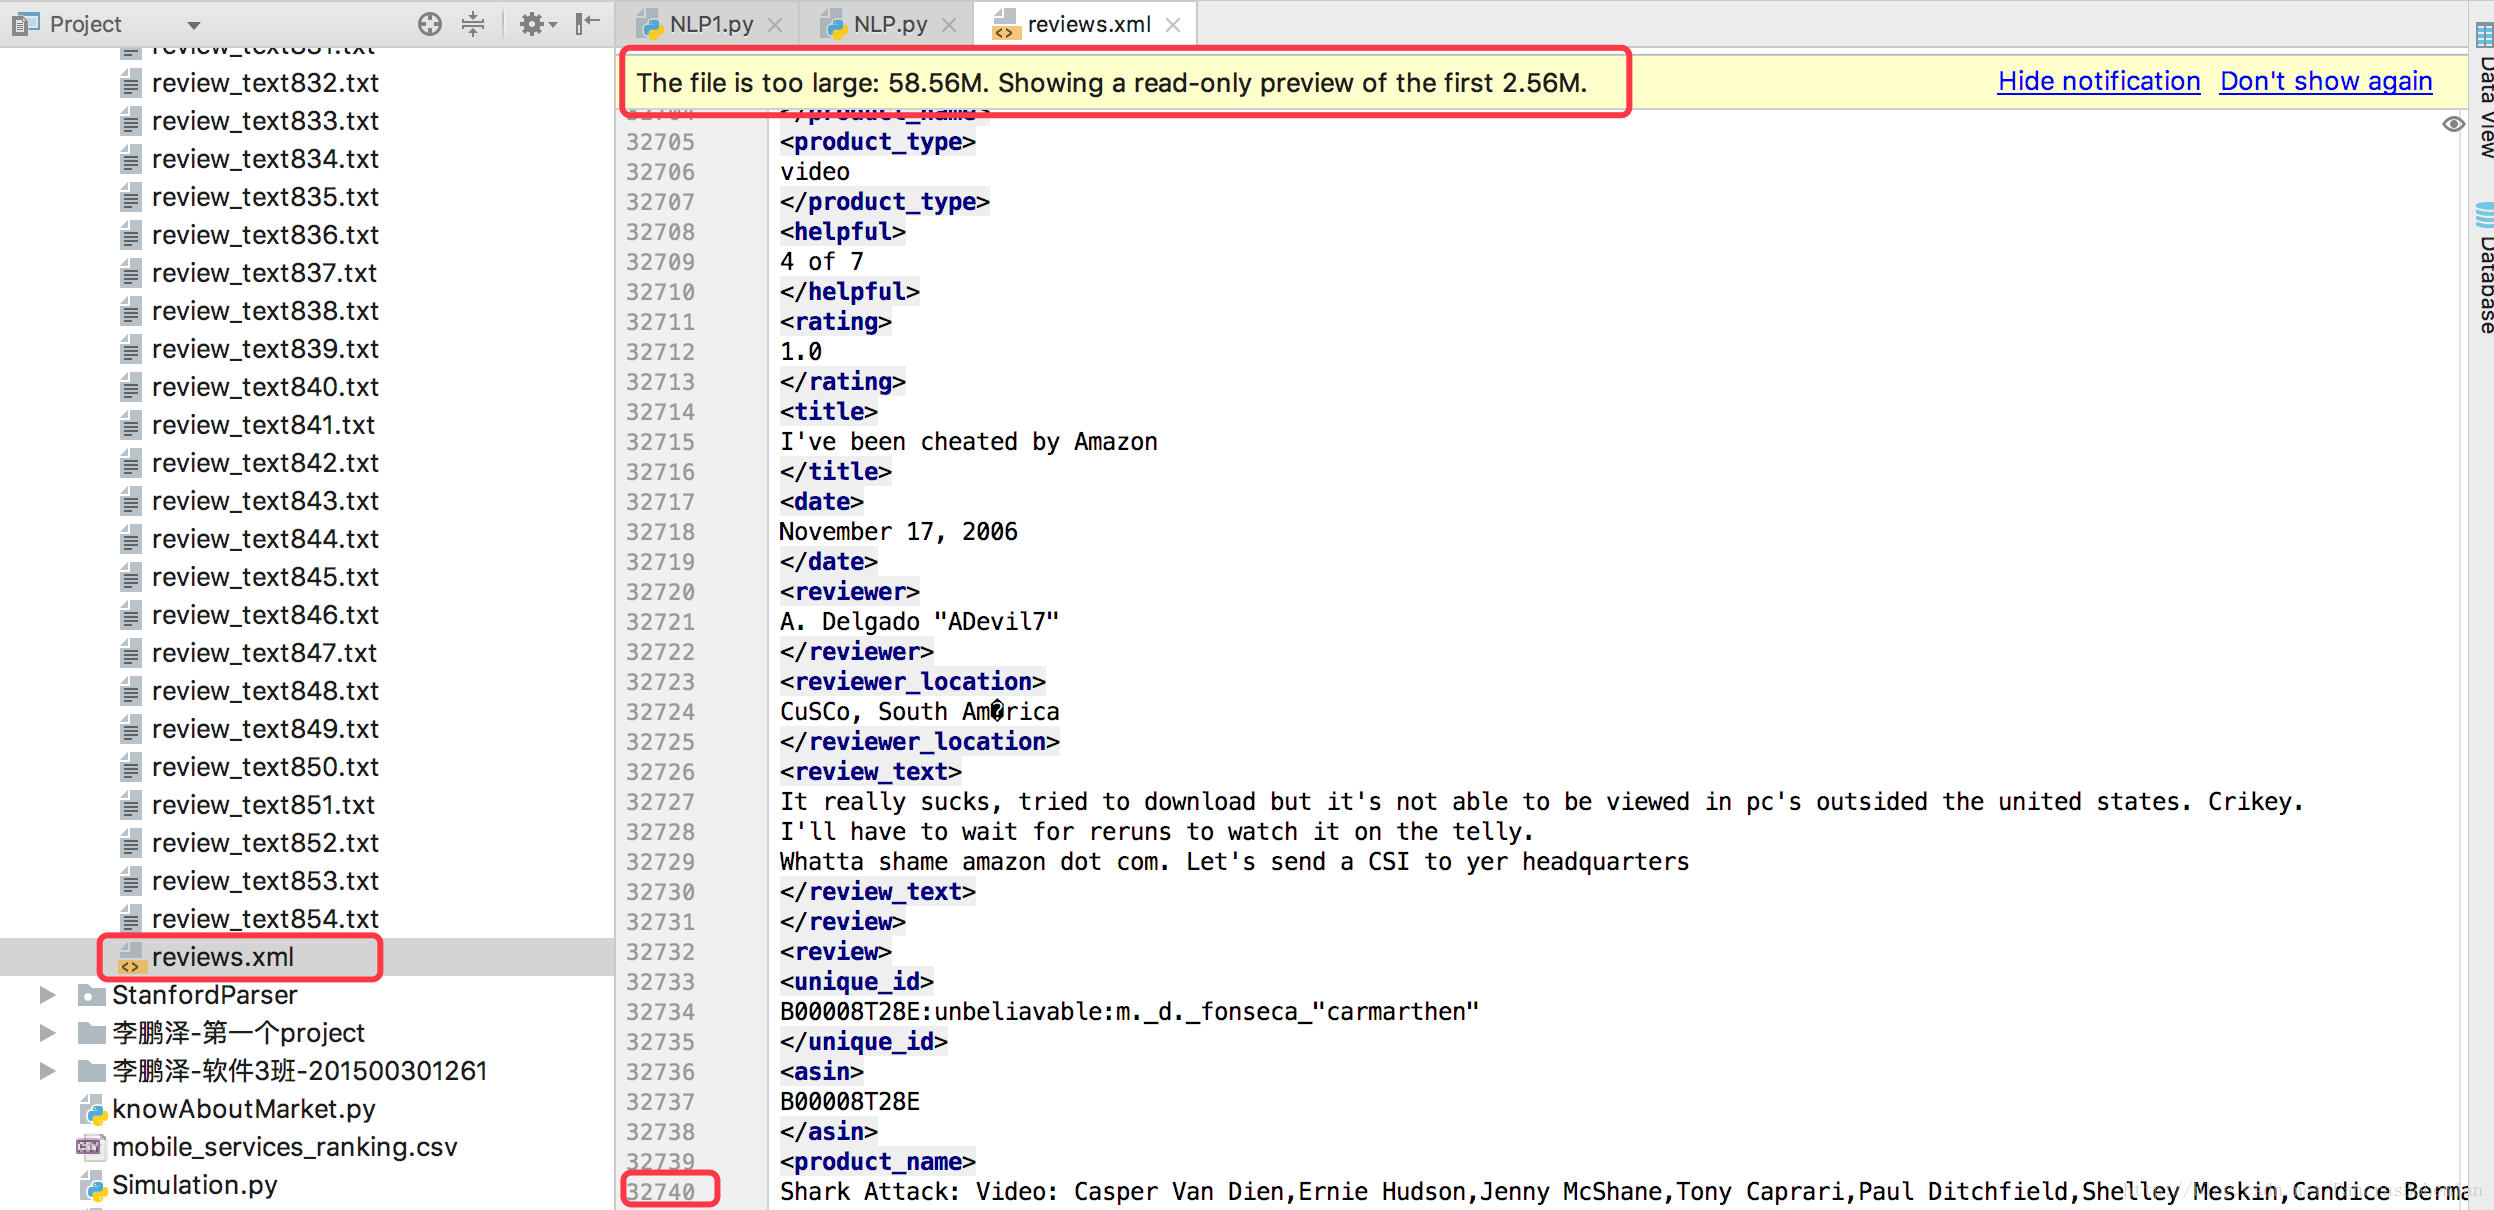Click the text 'I've been cheated by Amazon'
The height and width of the screenshot is (1210, 2494).
click(x=968, y=442)
